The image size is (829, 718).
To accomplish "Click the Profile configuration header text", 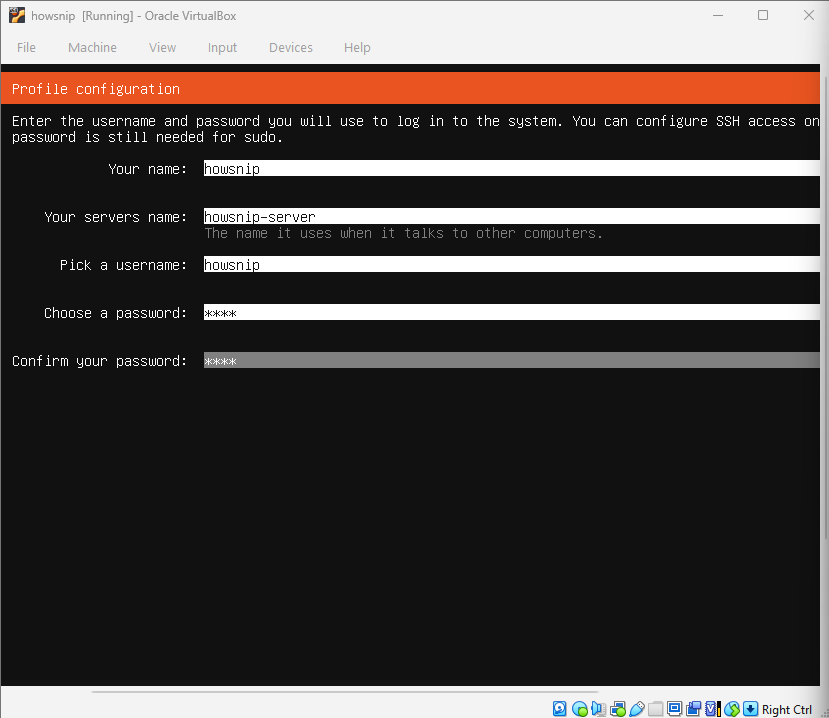I will 96,89.
